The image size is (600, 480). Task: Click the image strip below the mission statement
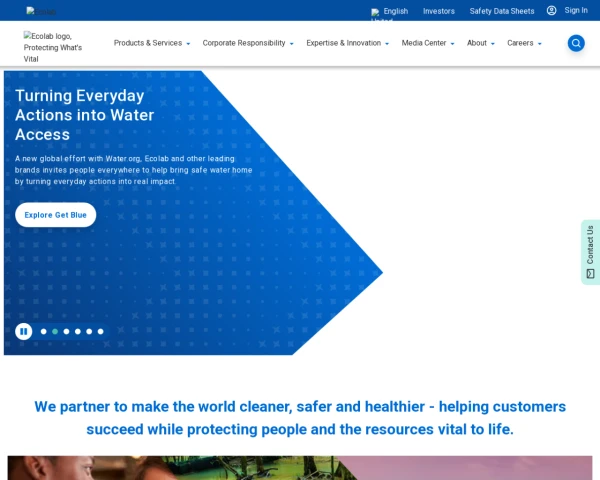[x=300, y=468]
